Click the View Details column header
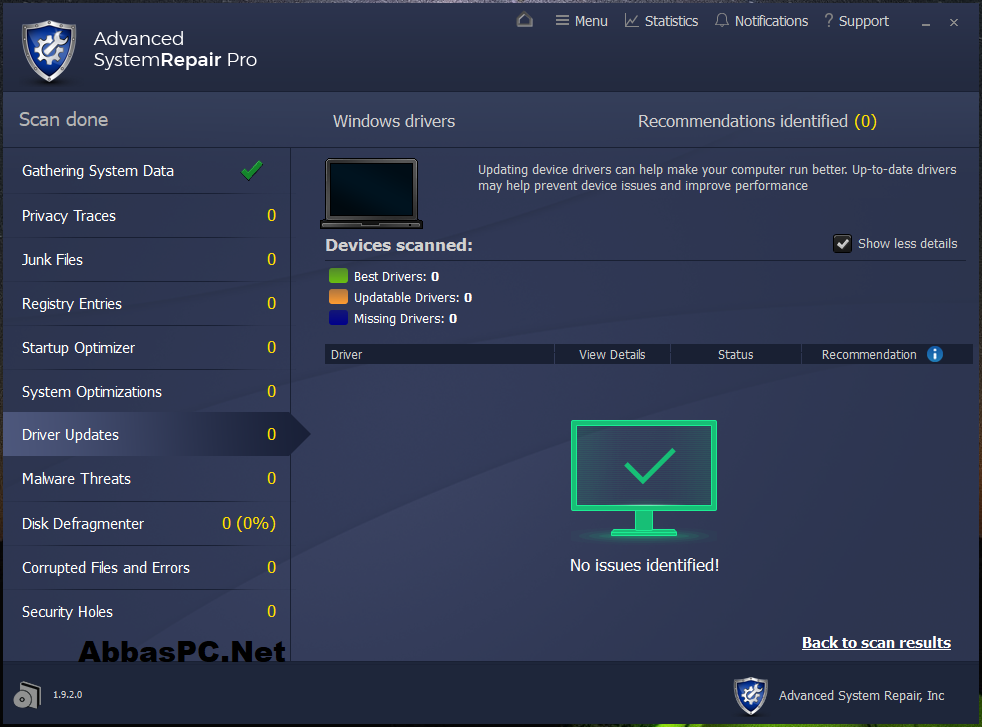This screenshot has width=982, height=727. pos(612,354)
